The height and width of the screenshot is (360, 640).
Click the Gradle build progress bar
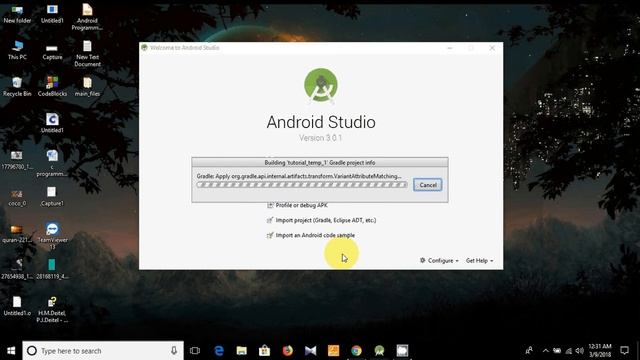click(x=302, y=185)
